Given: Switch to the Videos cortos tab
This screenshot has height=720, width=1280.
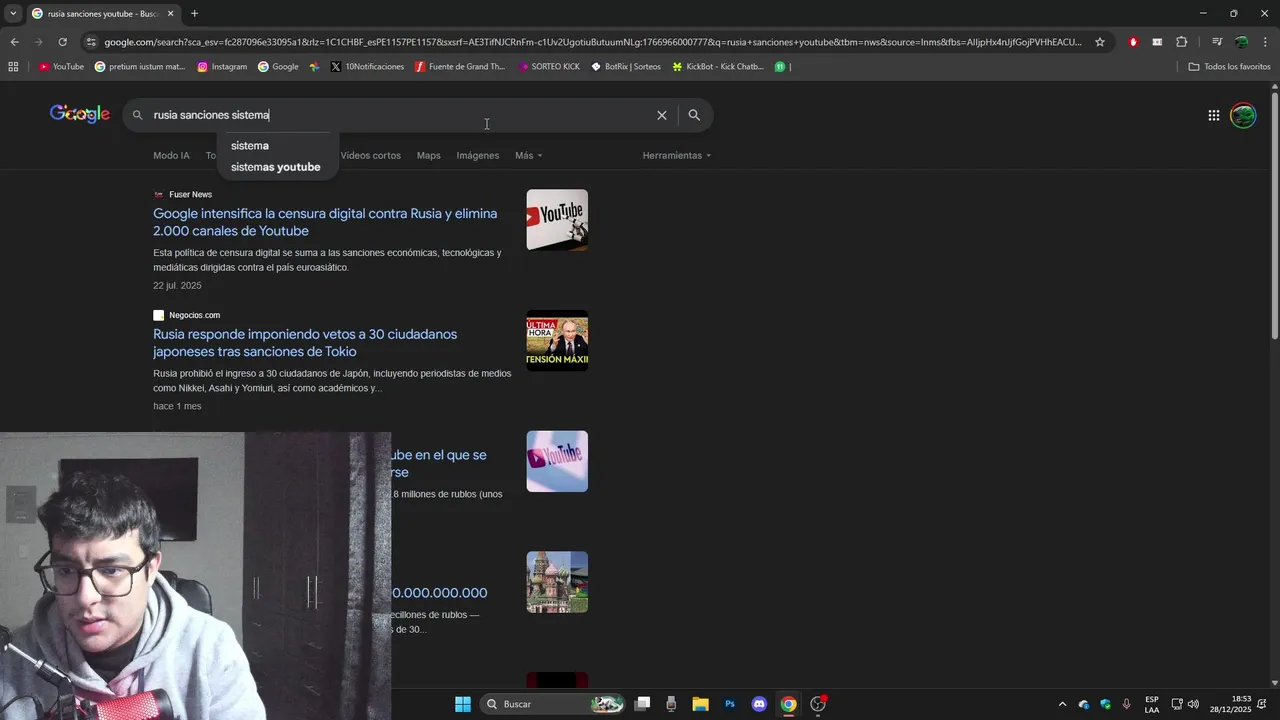Looking at the screenshot, I should pyautogui.click(x=370, y=156).
